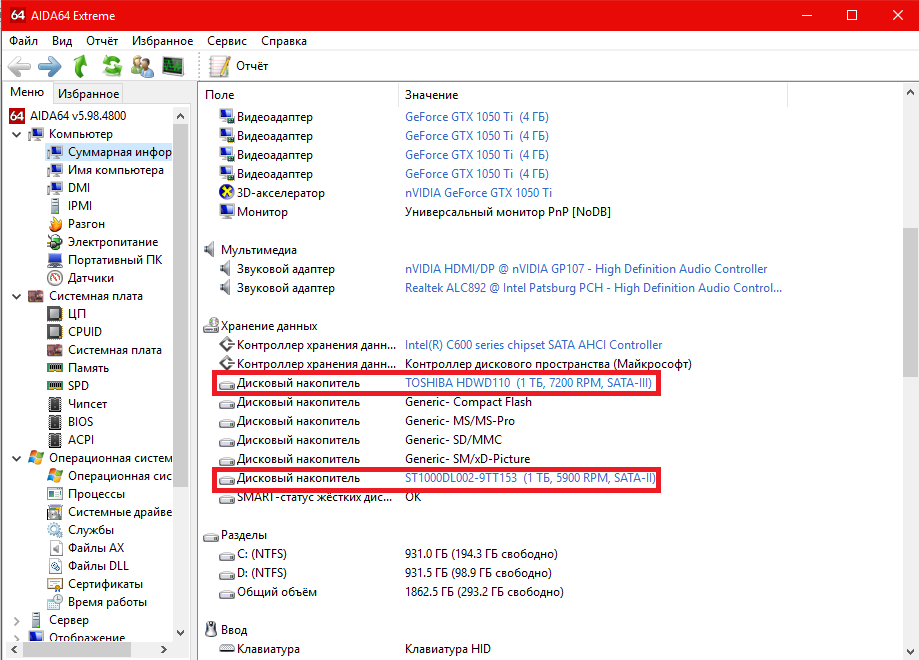Open the Realtek ALC892 audio link
The height and width of the screenshot is (660, 919).
[x=593, y=288]
